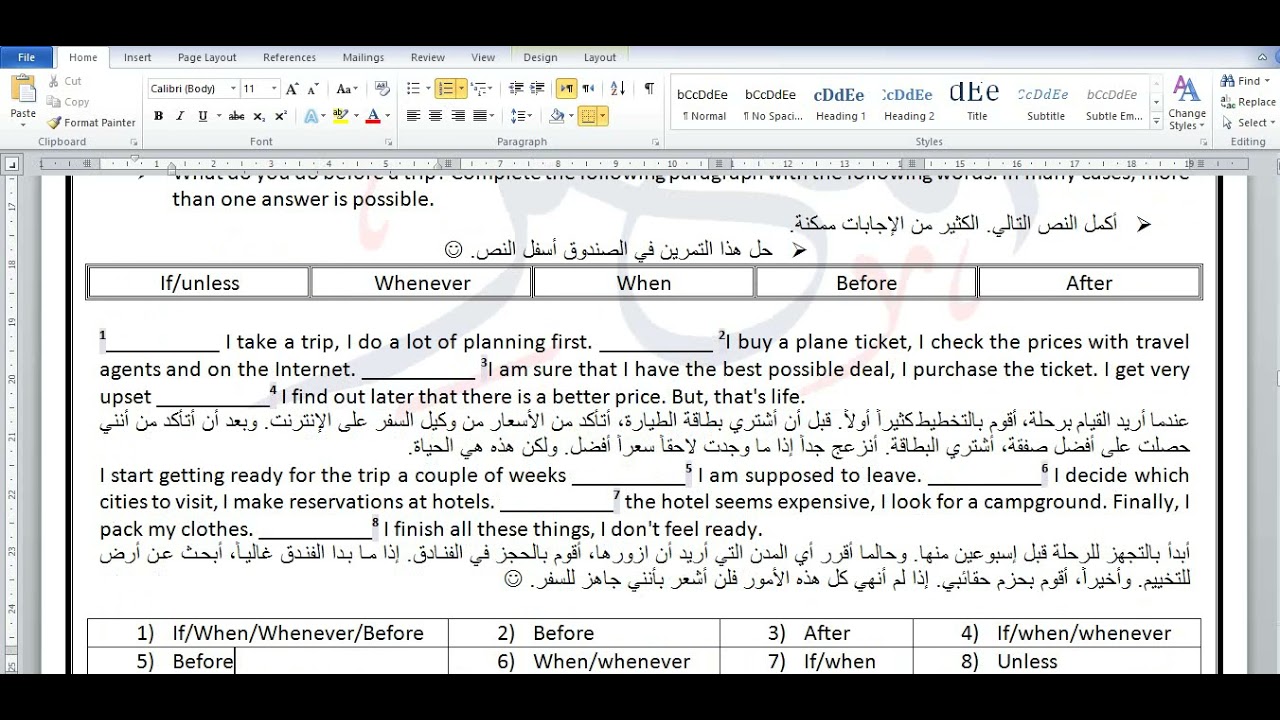Image resolution: width=1280 pixels, height=720 pixels.
Task: Open the Paste options arrow
Action: pyautogui.click(x=23, y=125)
